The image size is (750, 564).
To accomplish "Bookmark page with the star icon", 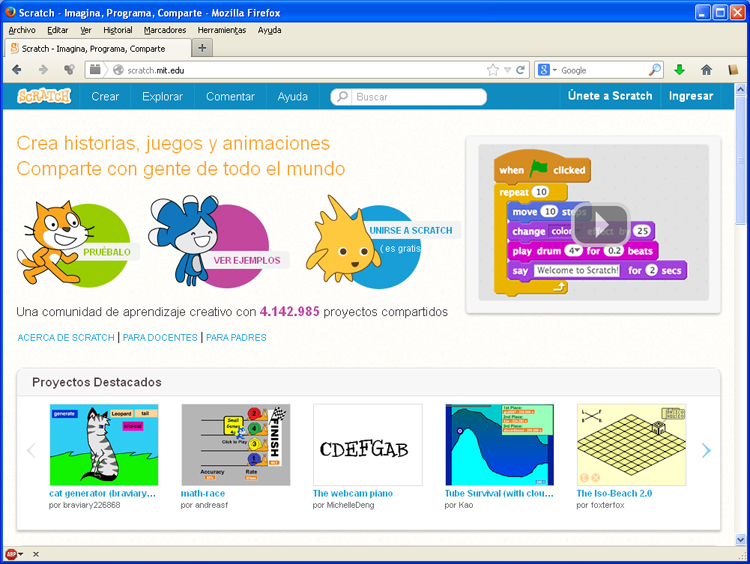I will (493, 70).
